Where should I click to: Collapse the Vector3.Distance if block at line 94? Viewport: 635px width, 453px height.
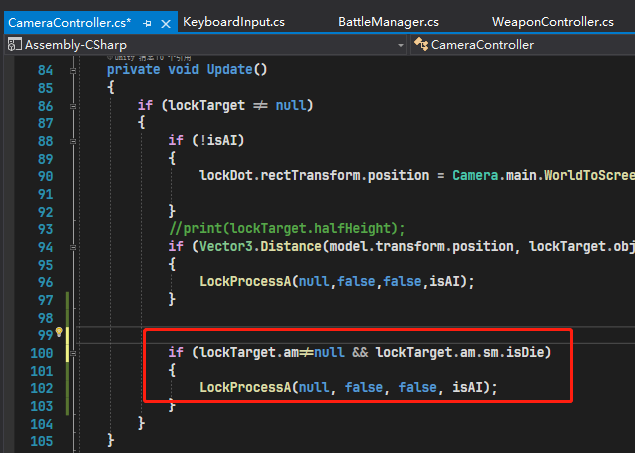pos(73,247)
